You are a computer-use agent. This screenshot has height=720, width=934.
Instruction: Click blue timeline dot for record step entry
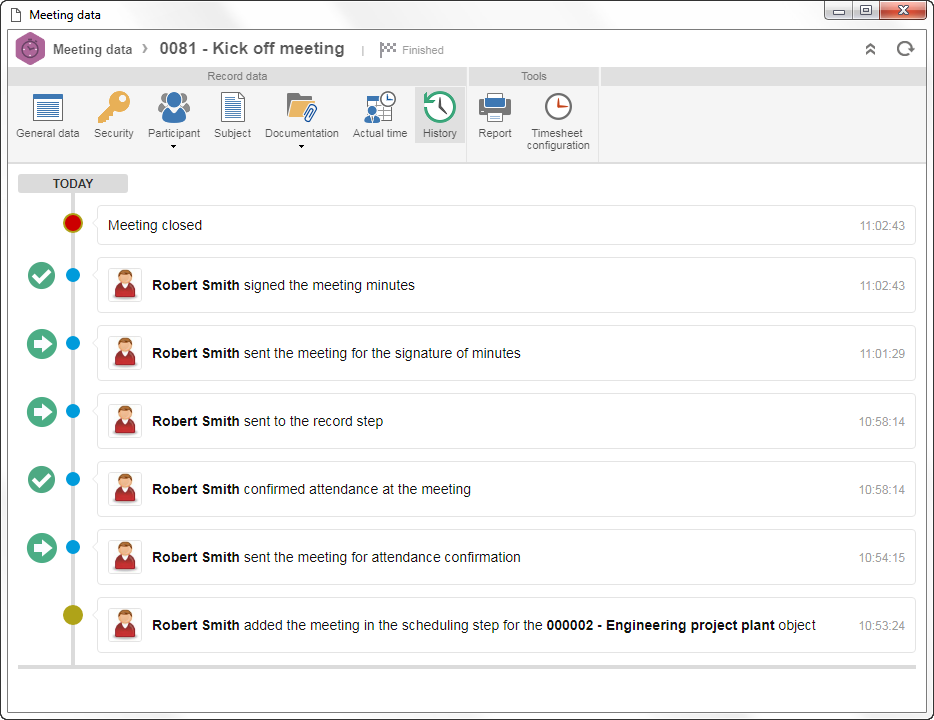[x=73, y=411]
